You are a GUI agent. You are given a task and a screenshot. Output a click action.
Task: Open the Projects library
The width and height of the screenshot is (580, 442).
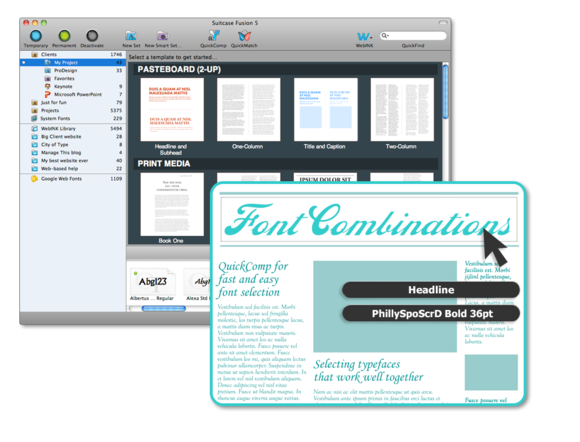tap(73, 110)
